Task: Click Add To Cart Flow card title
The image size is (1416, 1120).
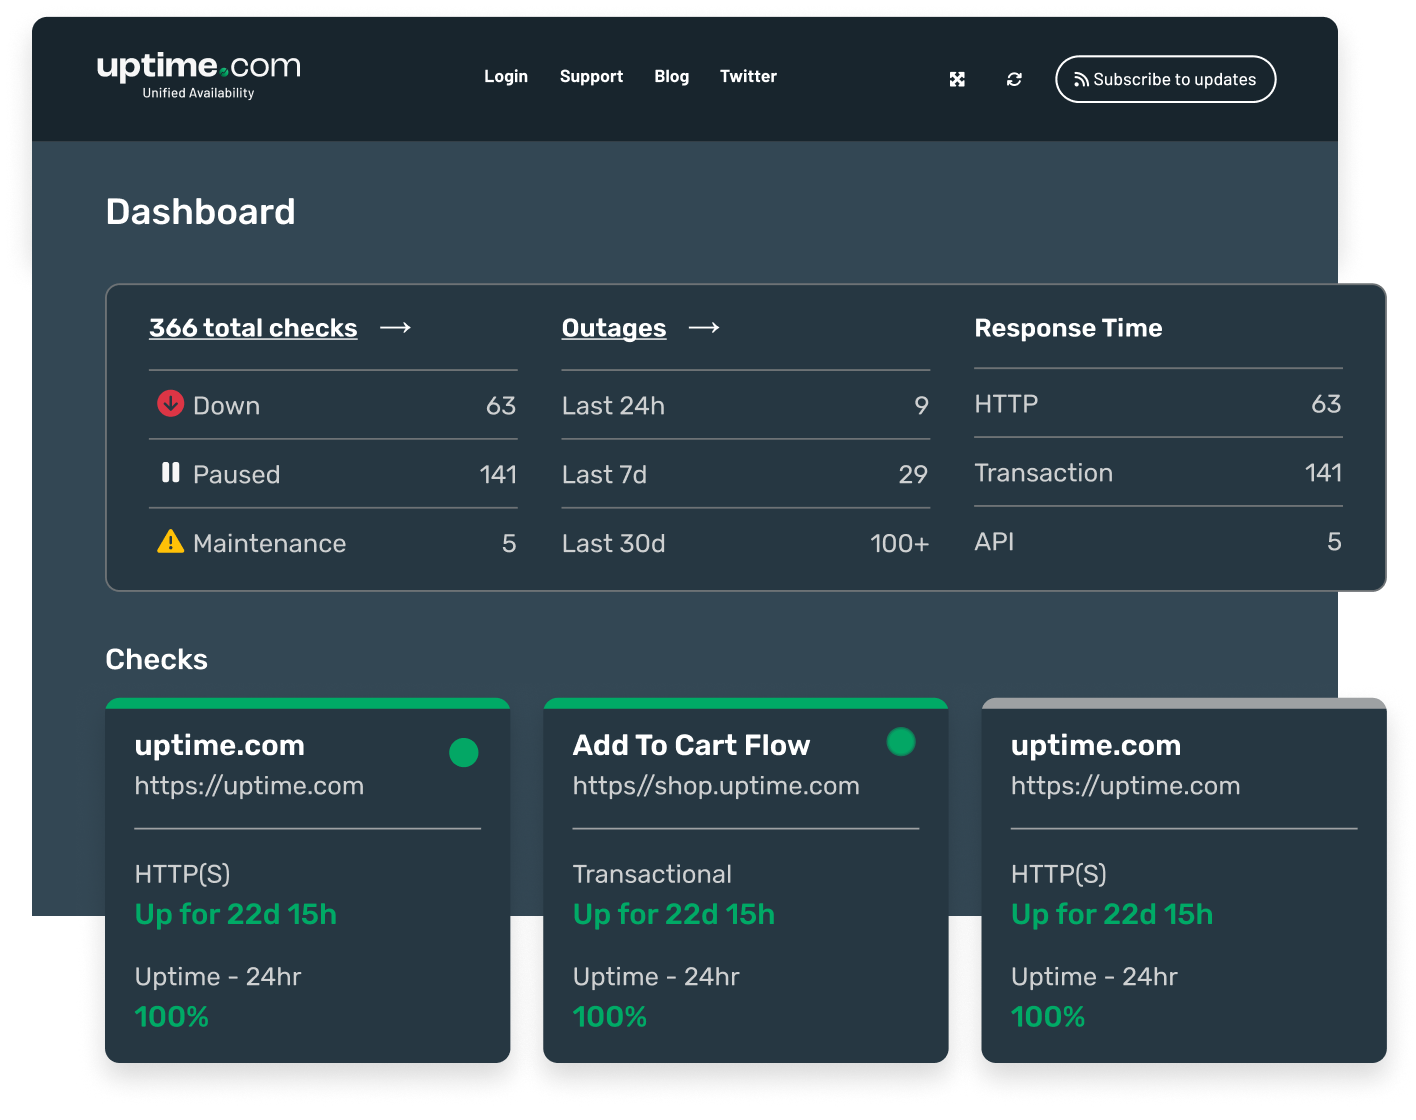Action: [x=691, y=745]
